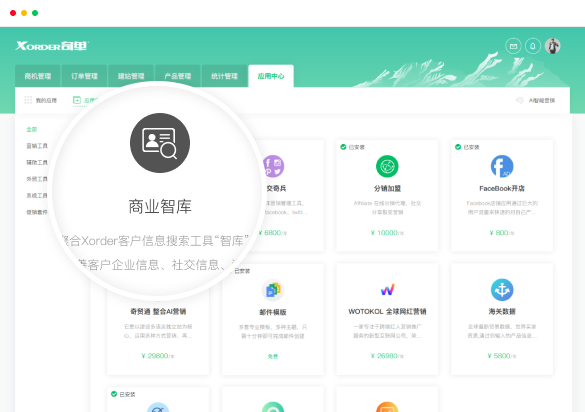Click the ¥5800 price on 海关数据 card

(x=502, y=356)
